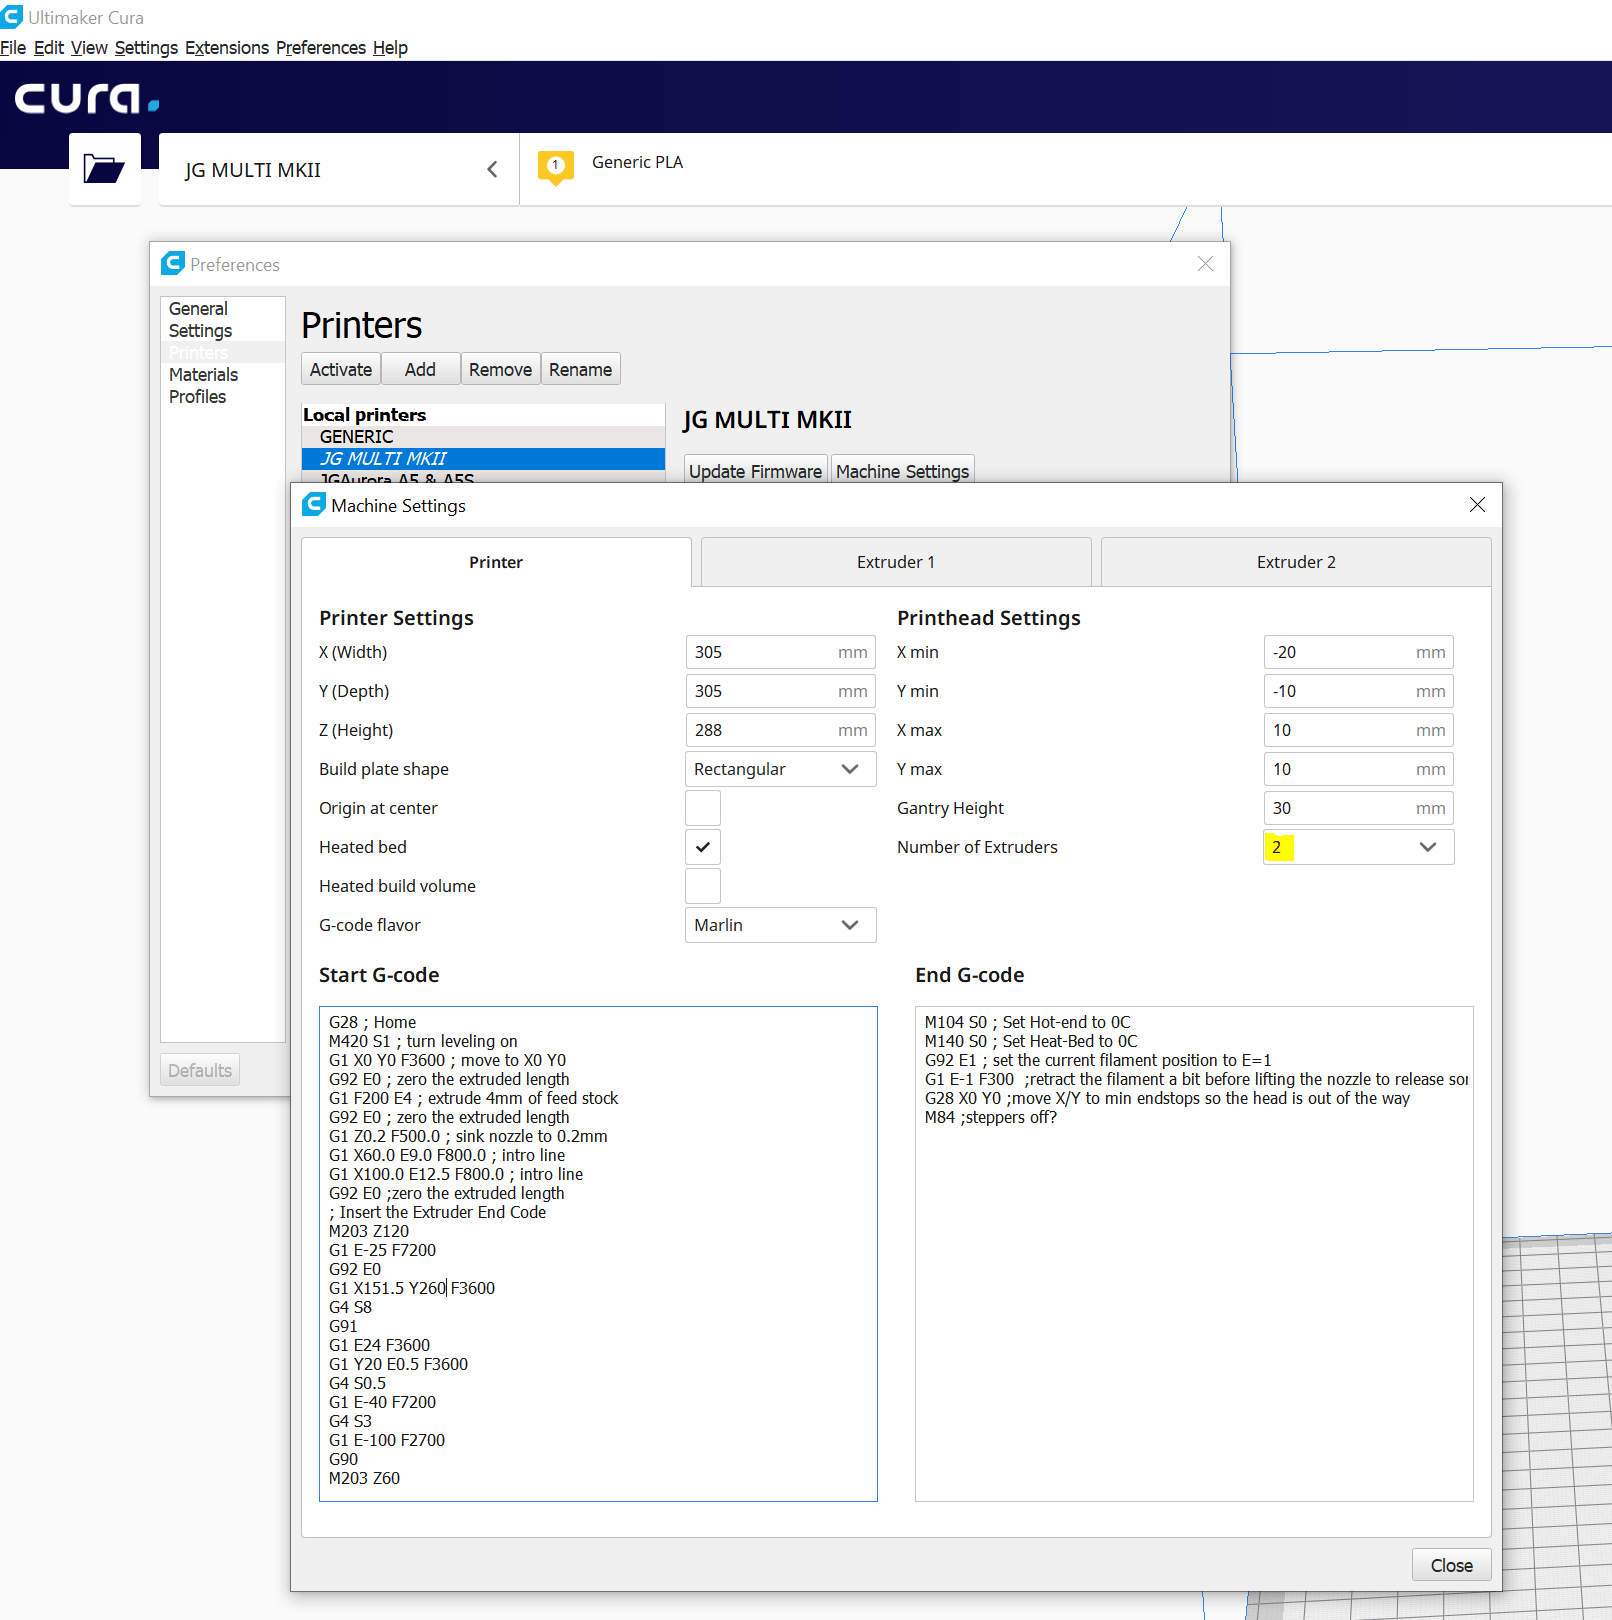Click the Close button in Machine Settings

tap(1451, 1565)
